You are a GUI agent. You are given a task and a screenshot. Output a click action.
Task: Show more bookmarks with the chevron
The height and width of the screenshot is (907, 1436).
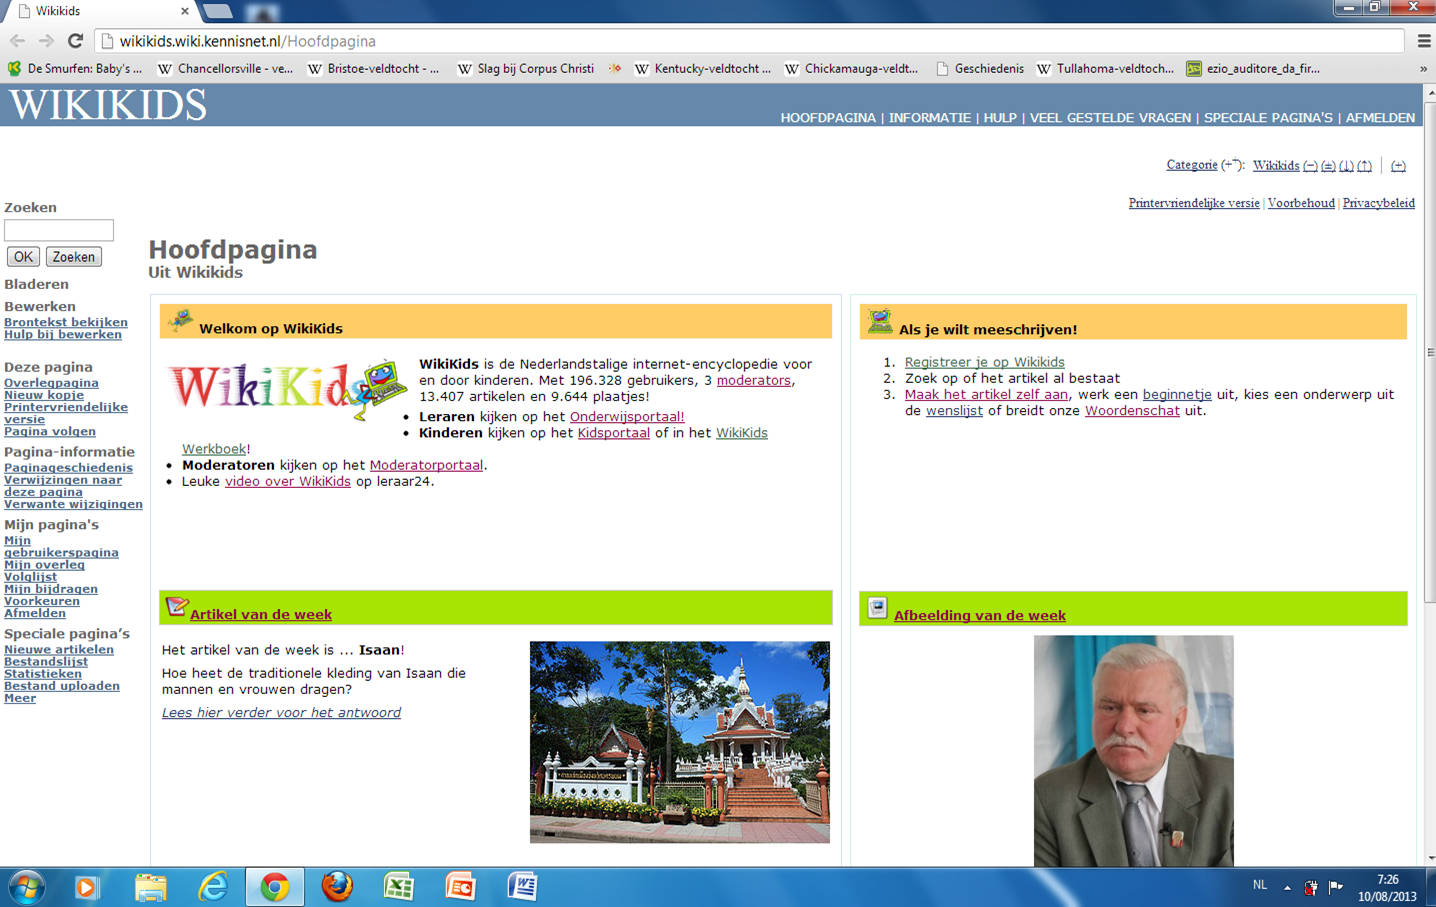1423,69
